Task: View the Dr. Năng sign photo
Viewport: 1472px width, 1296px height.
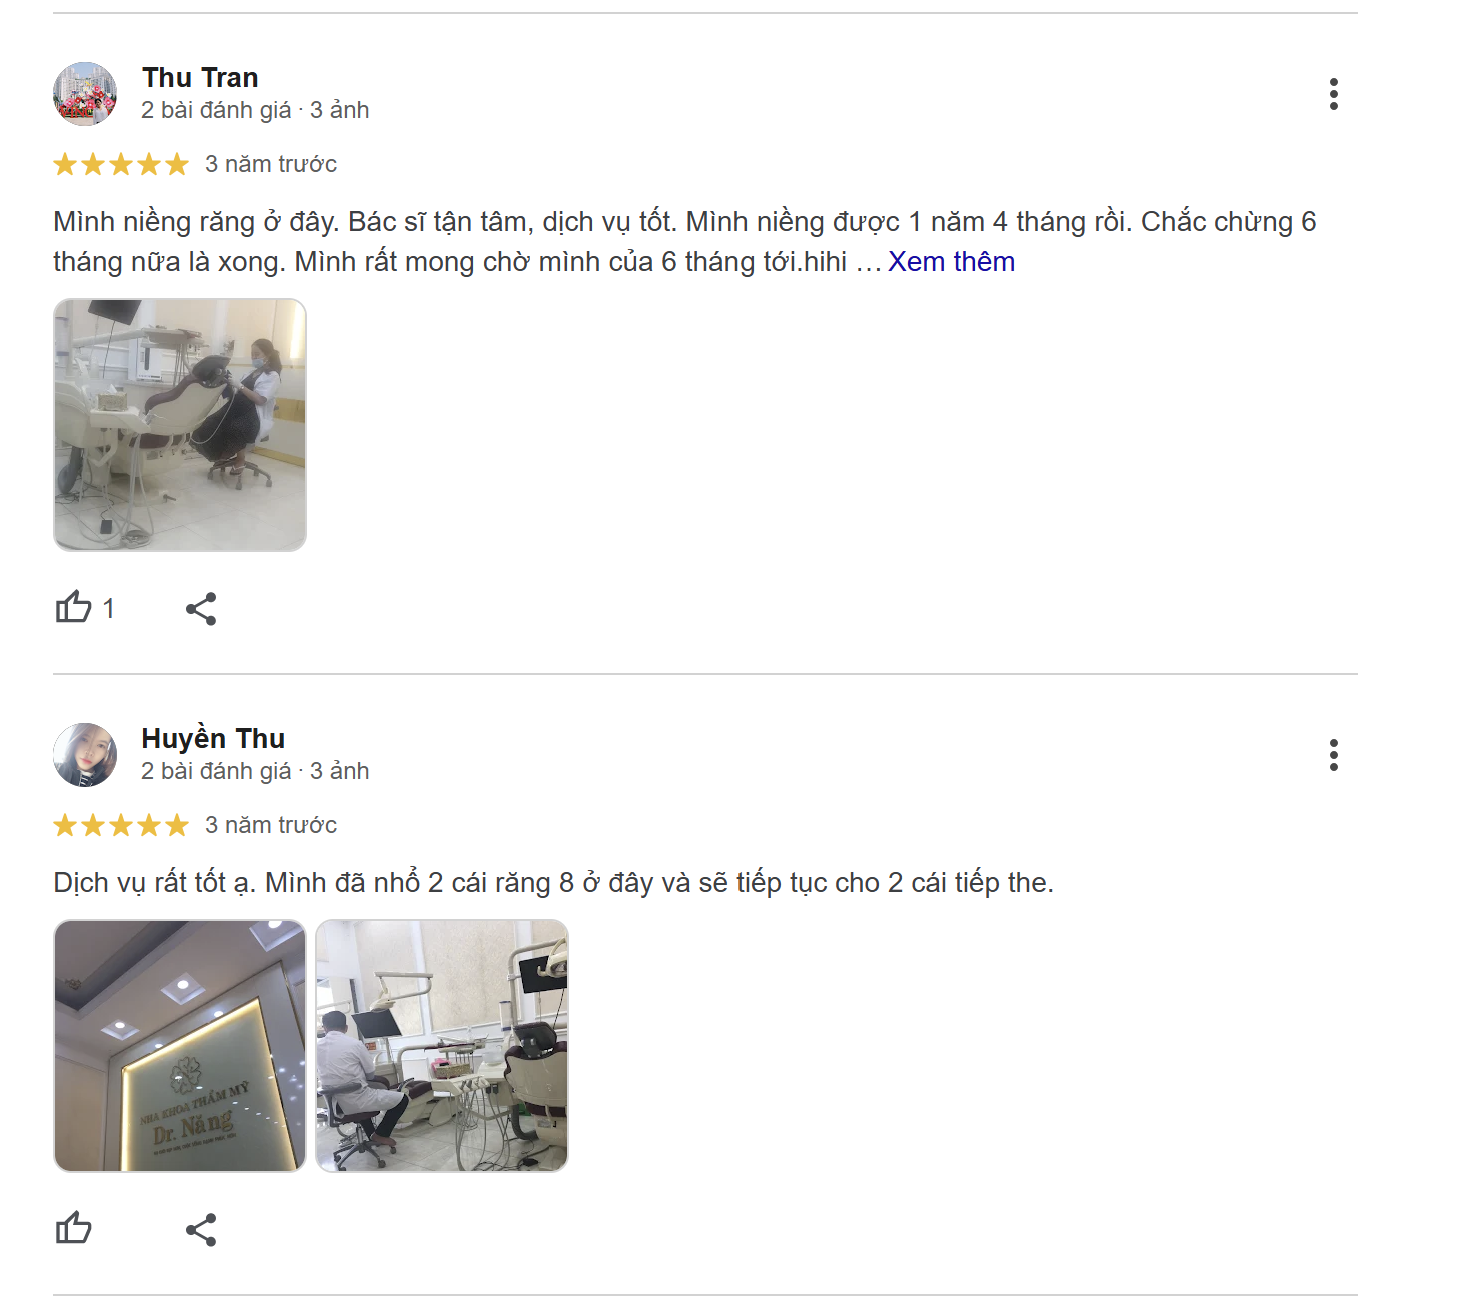Action: (180, 1046)
